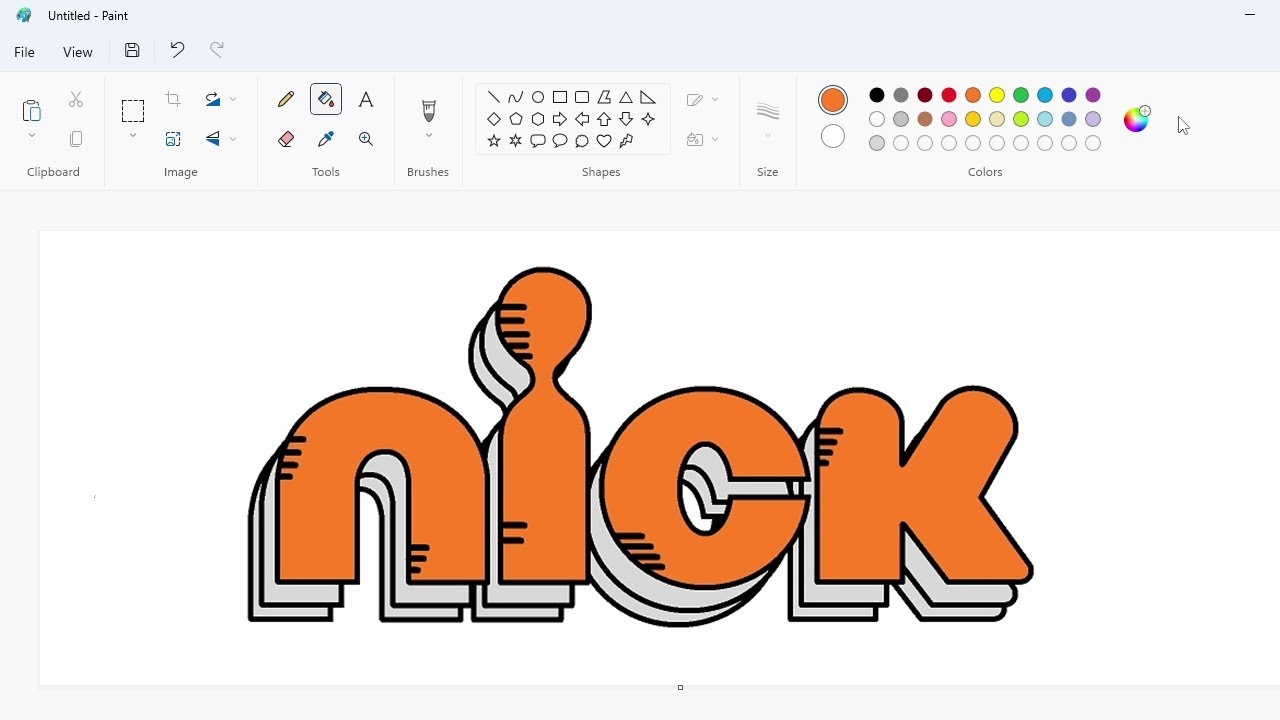Select the Text tool
Image resolution: width=1280 pixels, height=720 pixels.
point(366,99)
